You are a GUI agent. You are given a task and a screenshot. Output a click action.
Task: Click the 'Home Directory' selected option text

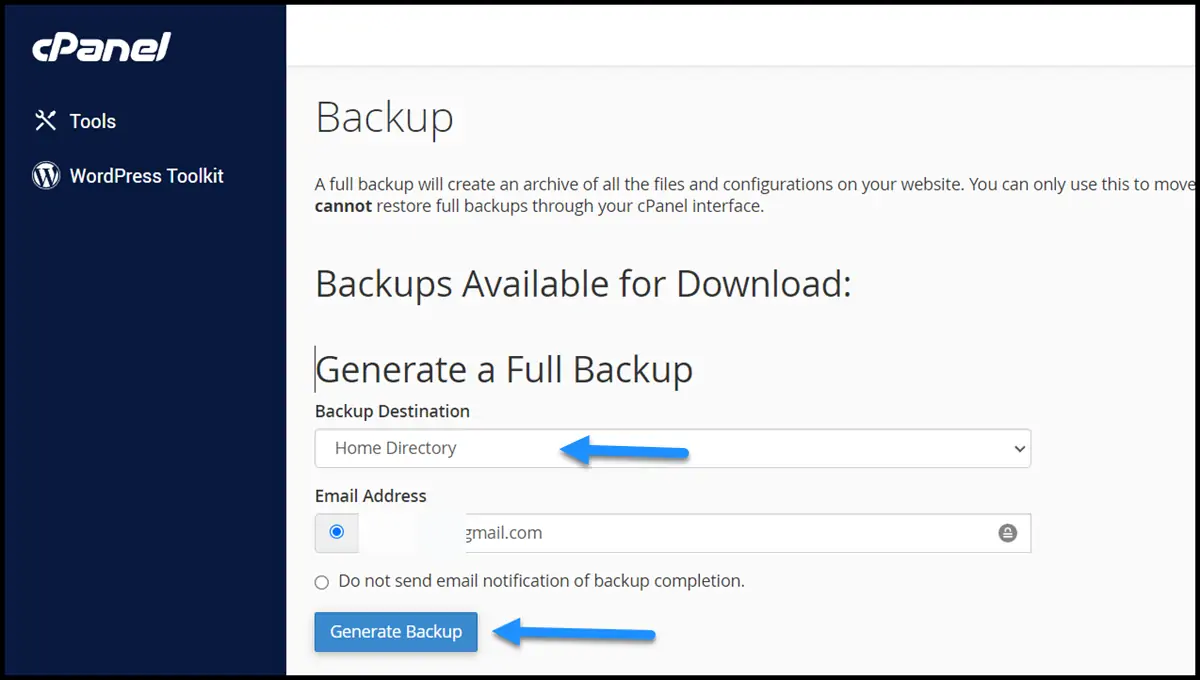point(396,448)
